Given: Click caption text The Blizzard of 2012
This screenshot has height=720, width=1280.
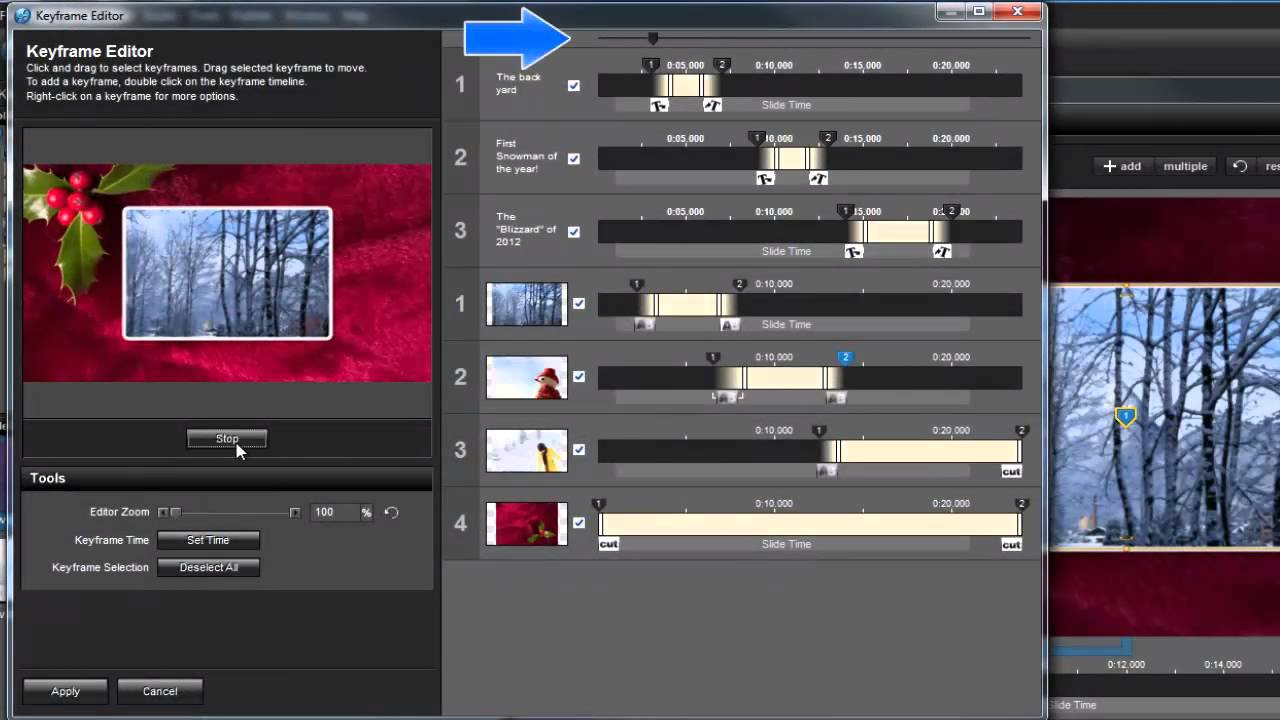Looking at the screenshot, I should tap(525, 229).
